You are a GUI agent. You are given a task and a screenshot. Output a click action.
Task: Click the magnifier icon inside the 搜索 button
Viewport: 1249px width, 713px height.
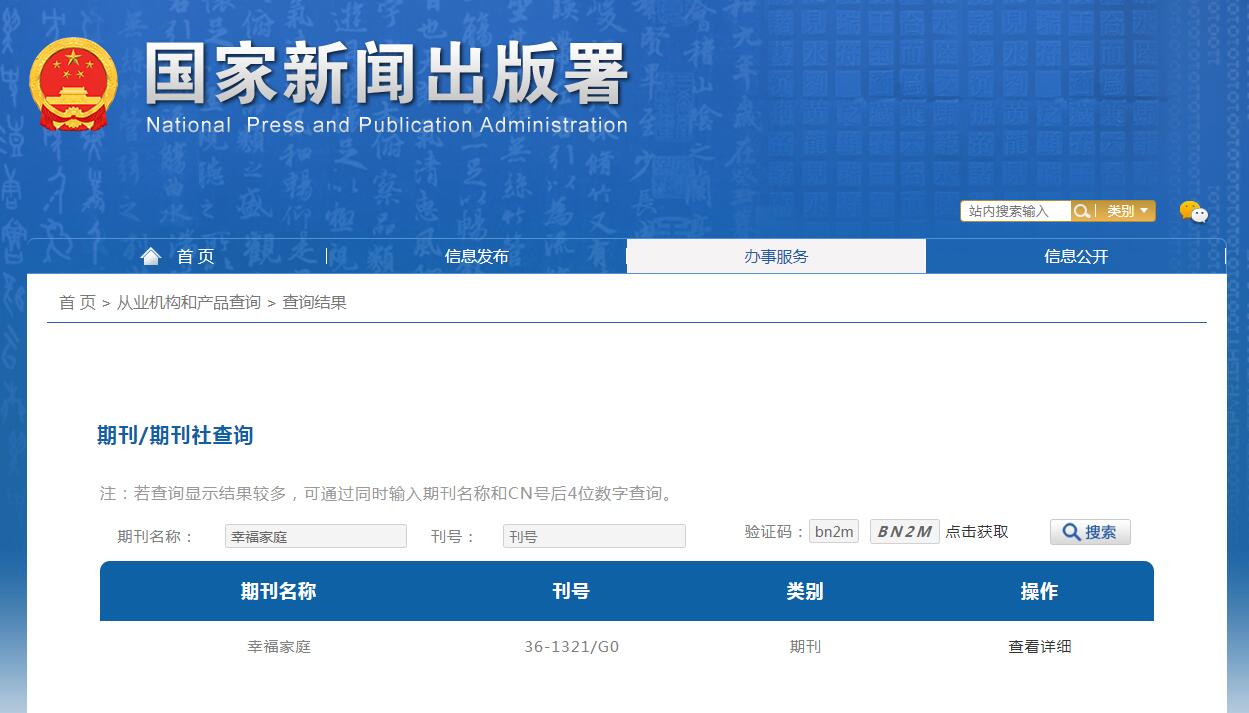coord(1071,531)
